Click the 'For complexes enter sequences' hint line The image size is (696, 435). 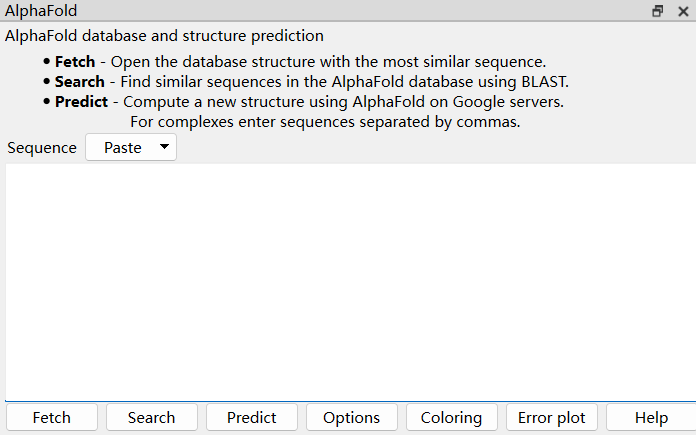pos(325,122)
